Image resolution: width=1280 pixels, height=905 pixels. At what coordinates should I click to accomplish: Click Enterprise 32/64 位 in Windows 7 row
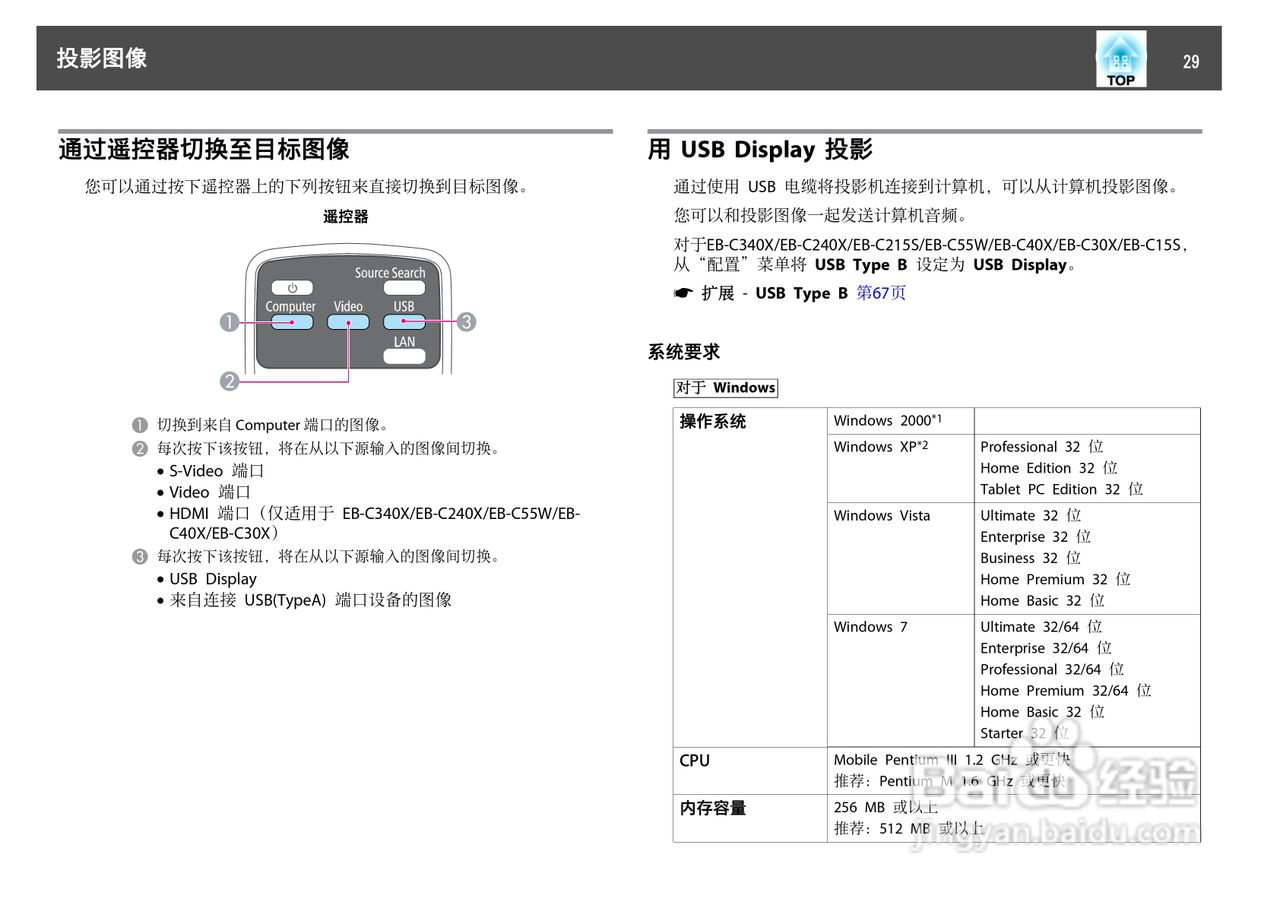[x=1046, y=647]
